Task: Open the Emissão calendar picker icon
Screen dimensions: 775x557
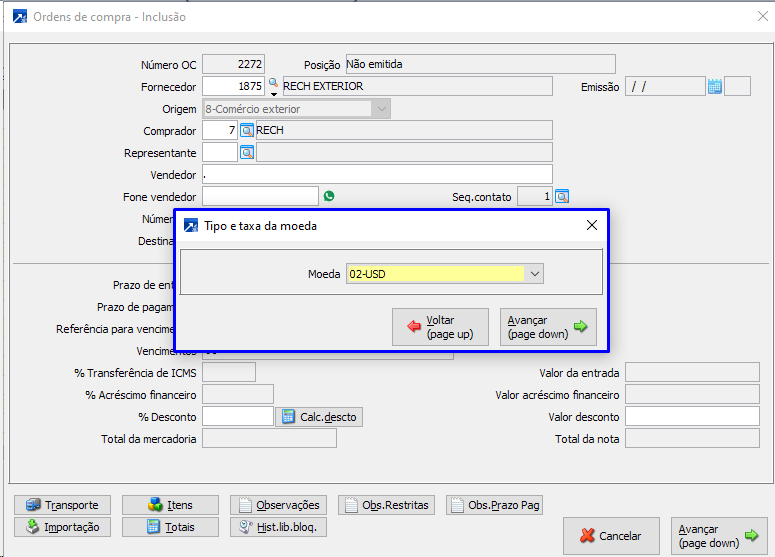Action: 714,86
